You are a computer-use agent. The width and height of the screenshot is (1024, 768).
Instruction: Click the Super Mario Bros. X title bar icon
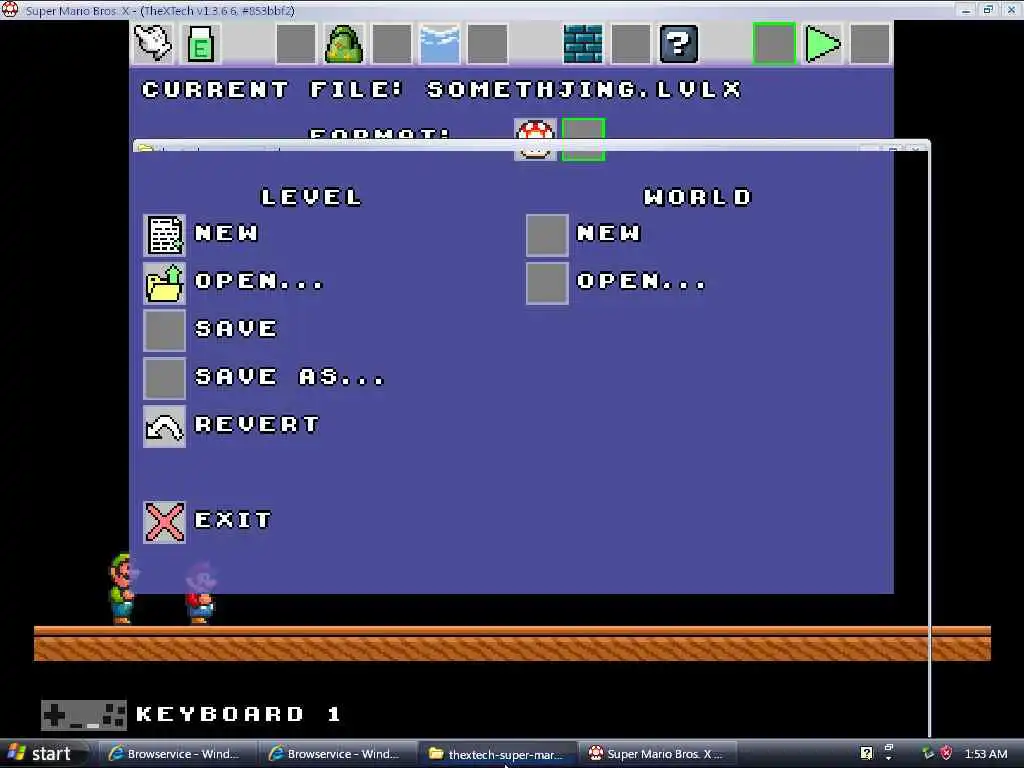pos(9,10)
